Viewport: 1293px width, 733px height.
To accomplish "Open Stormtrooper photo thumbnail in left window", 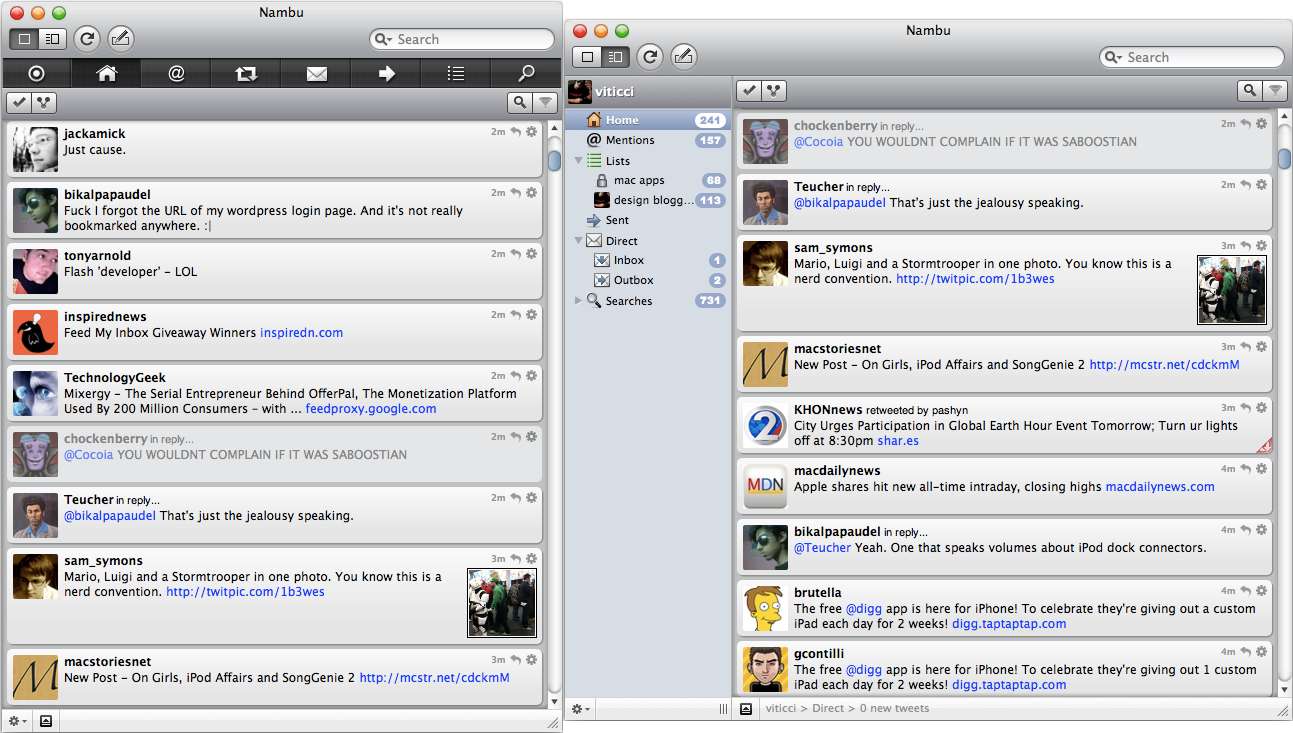I will [502, 602].
